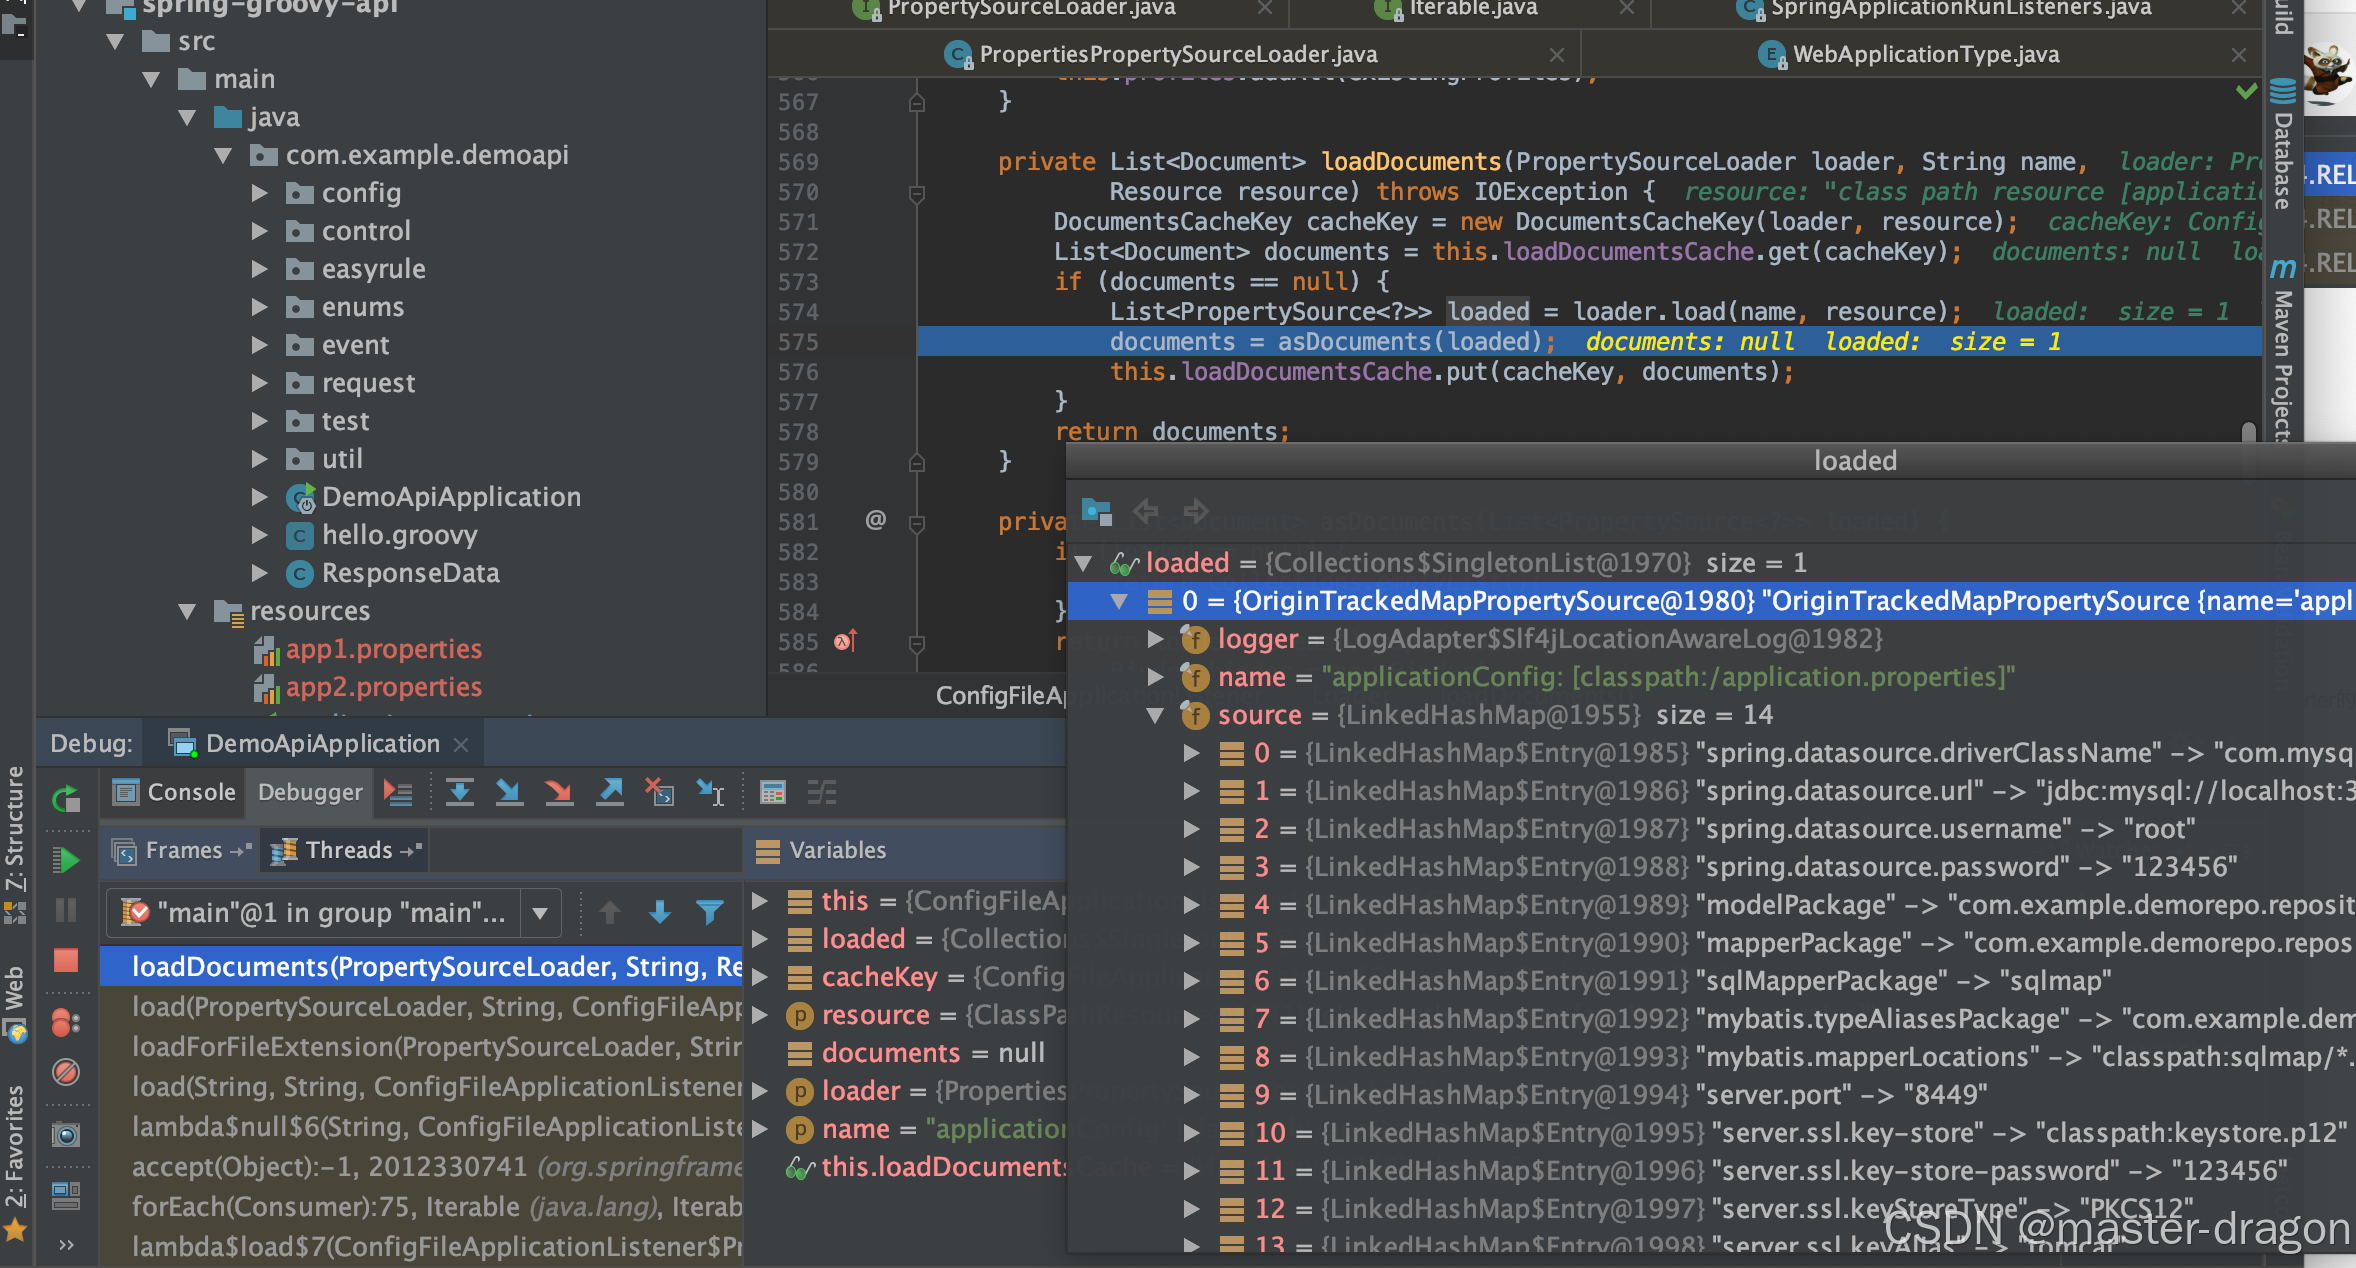The height and width of the screenshot is (1268, 2356).
Task: Click the step-over debugger icon
Action: click(x=459, y=793)
